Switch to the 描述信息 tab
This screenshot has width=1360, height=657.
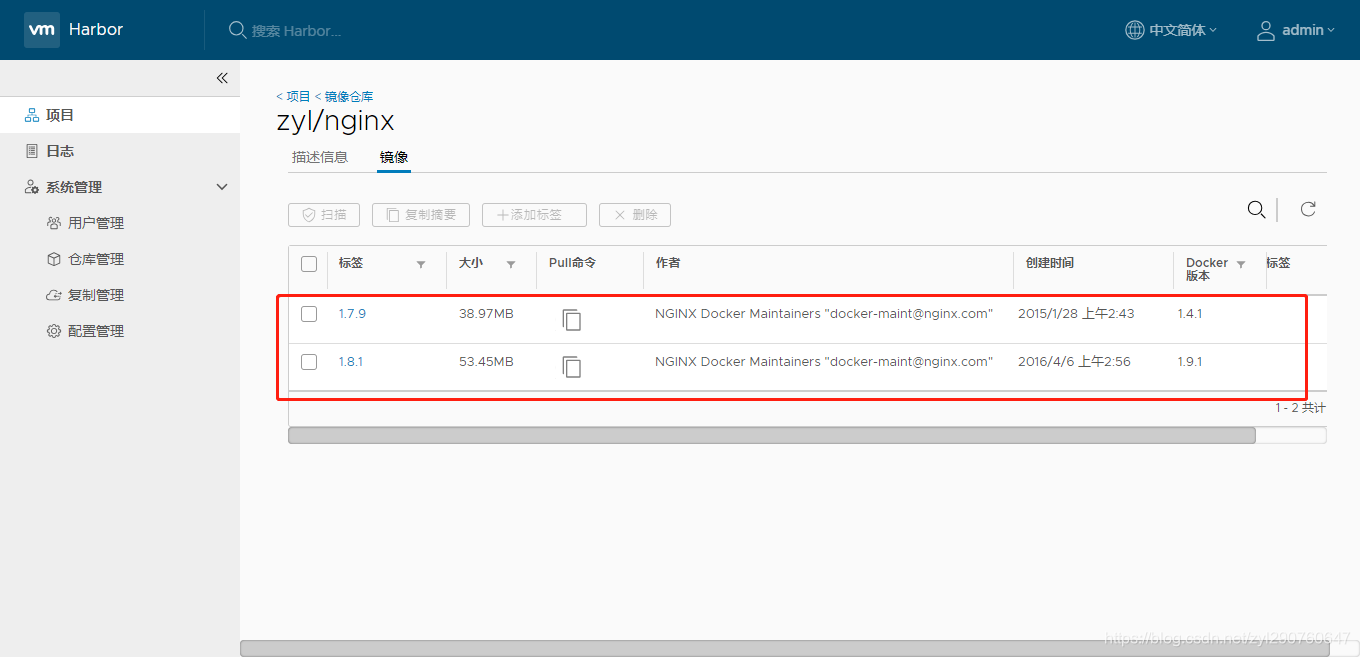[320, 157]
